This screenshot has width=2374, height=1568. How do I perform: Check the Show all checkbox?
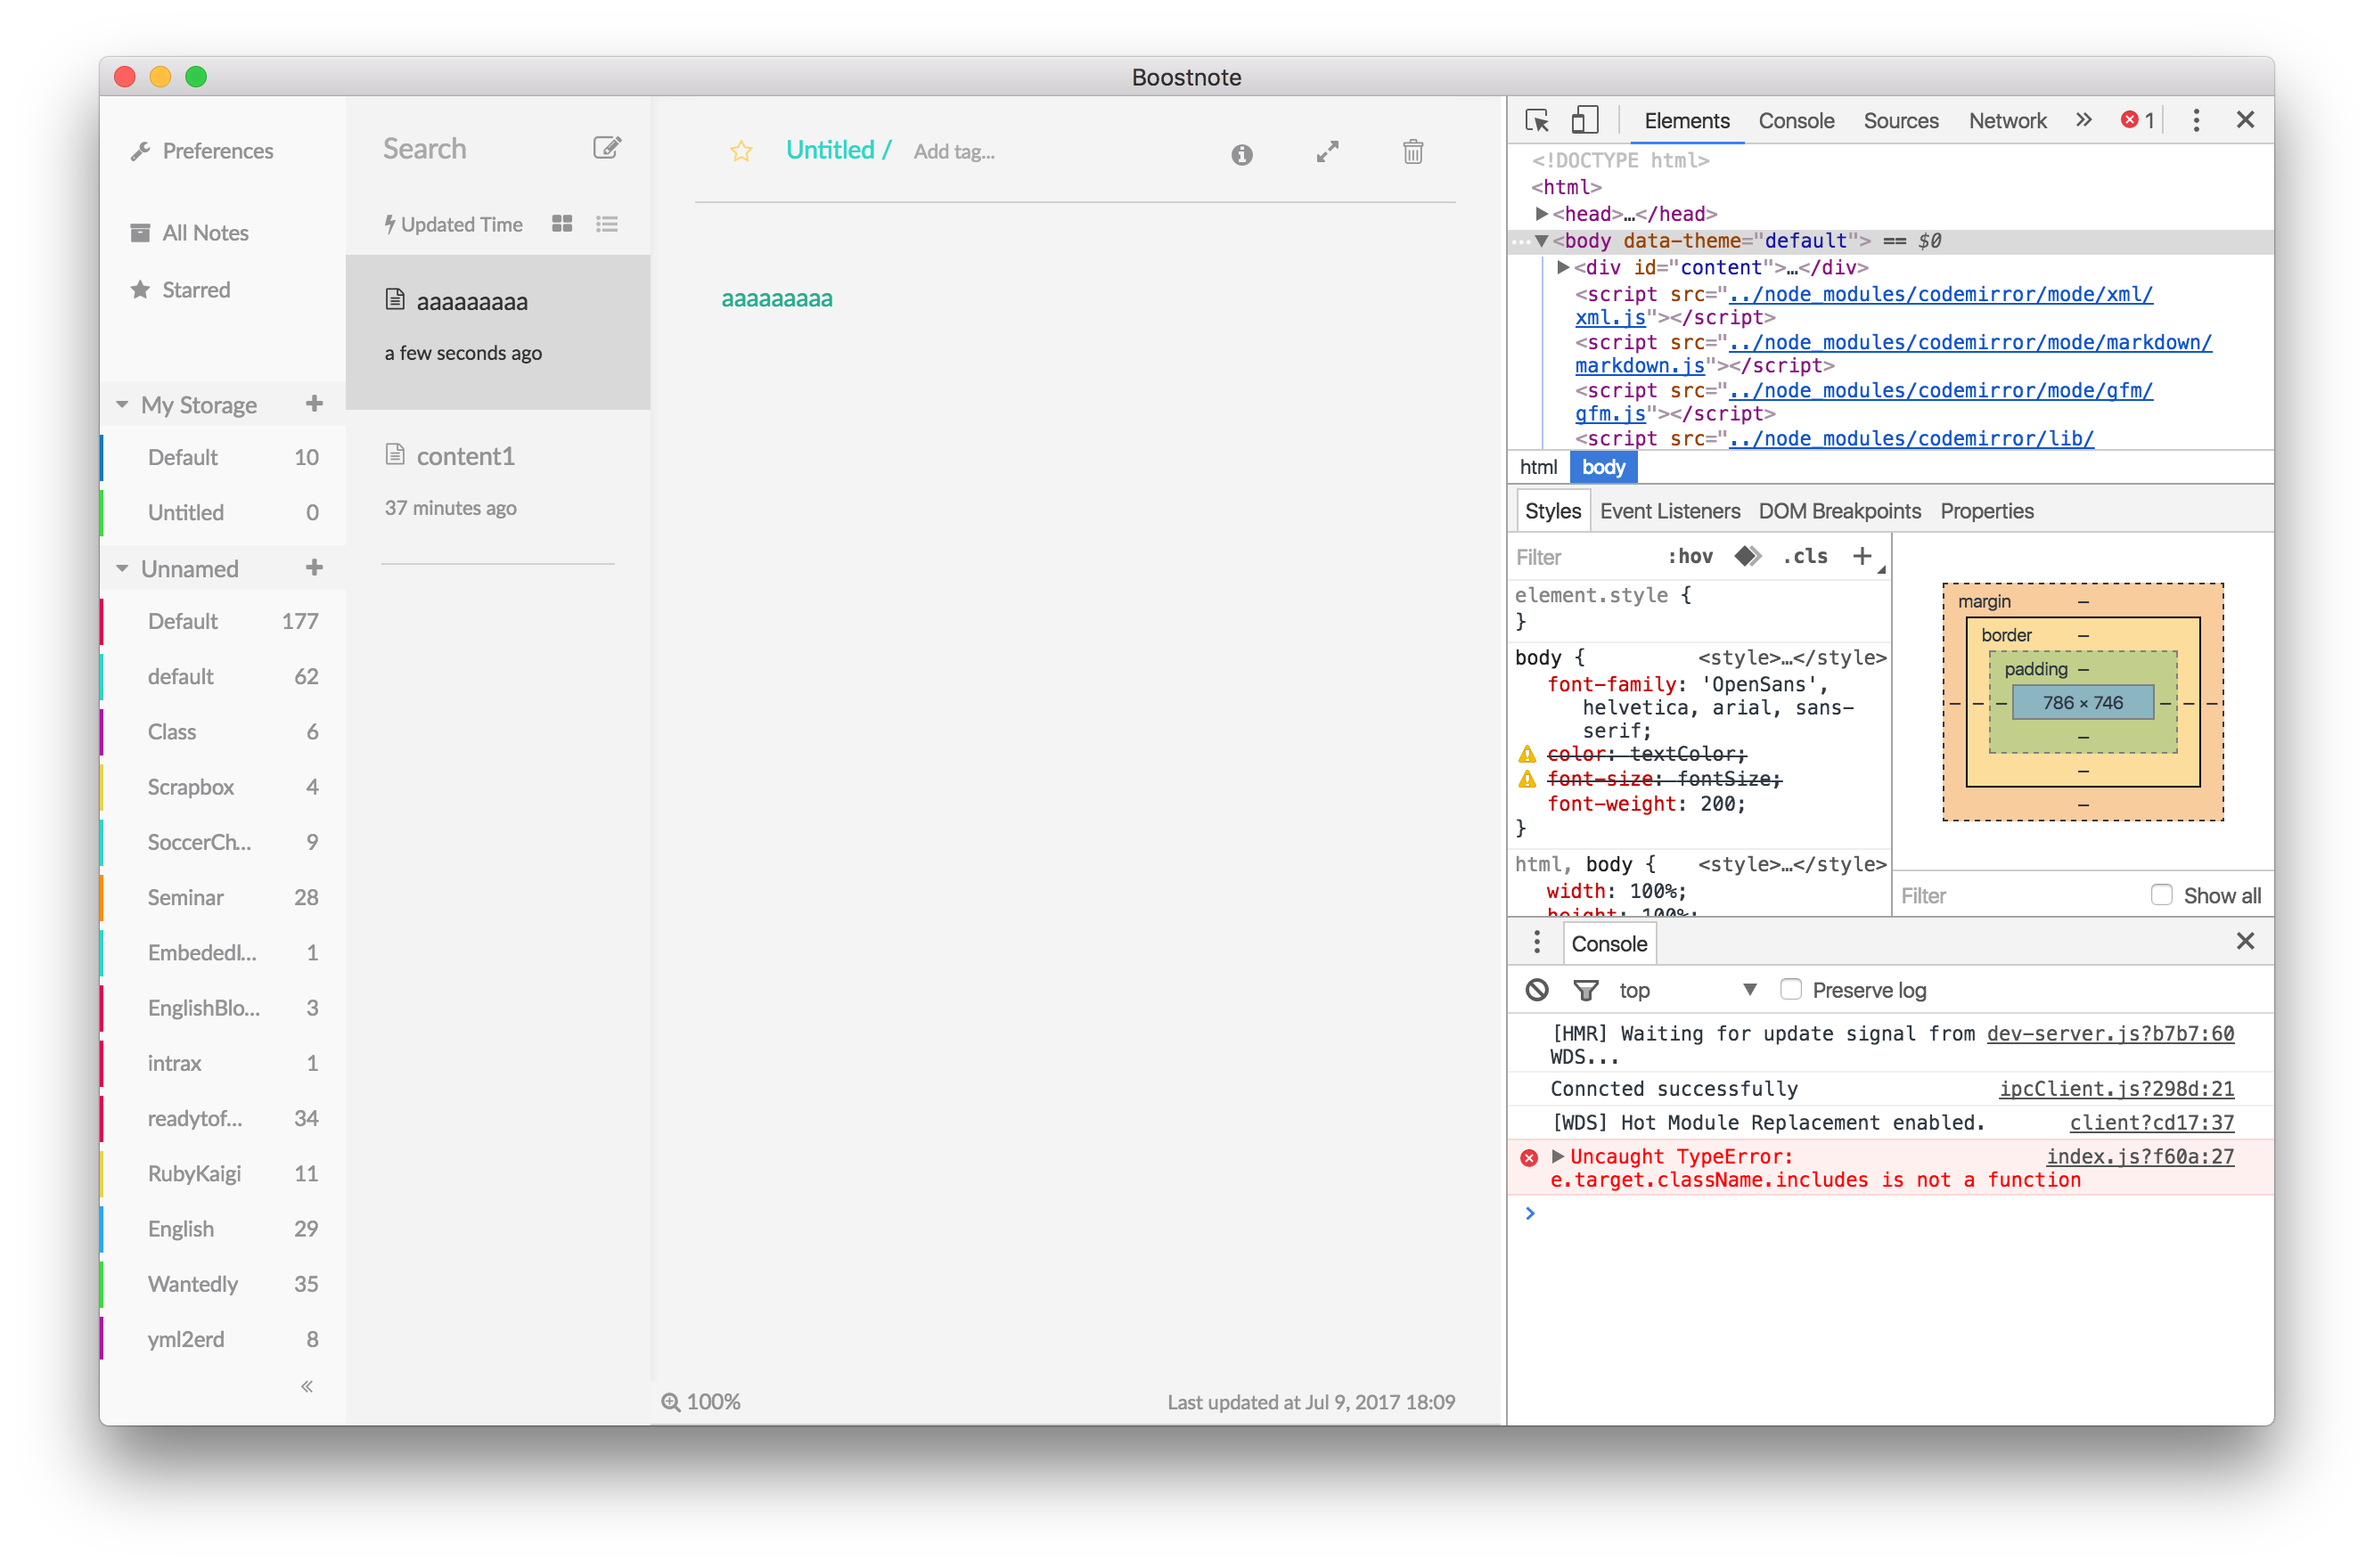[x=2161, y=895]
